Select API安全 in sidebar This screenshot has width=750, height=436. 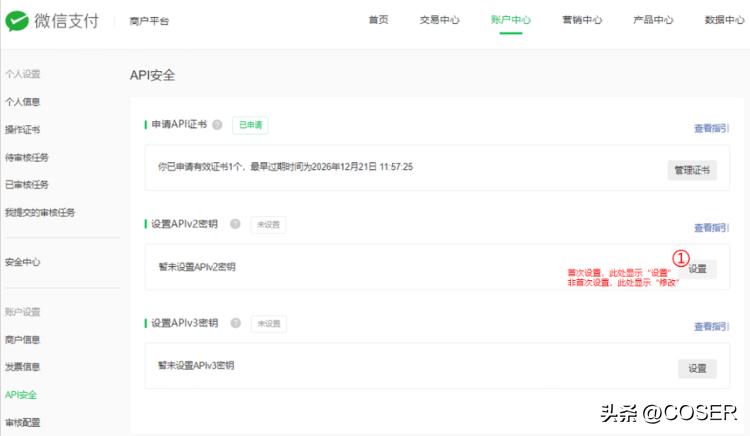click(21, 395)
